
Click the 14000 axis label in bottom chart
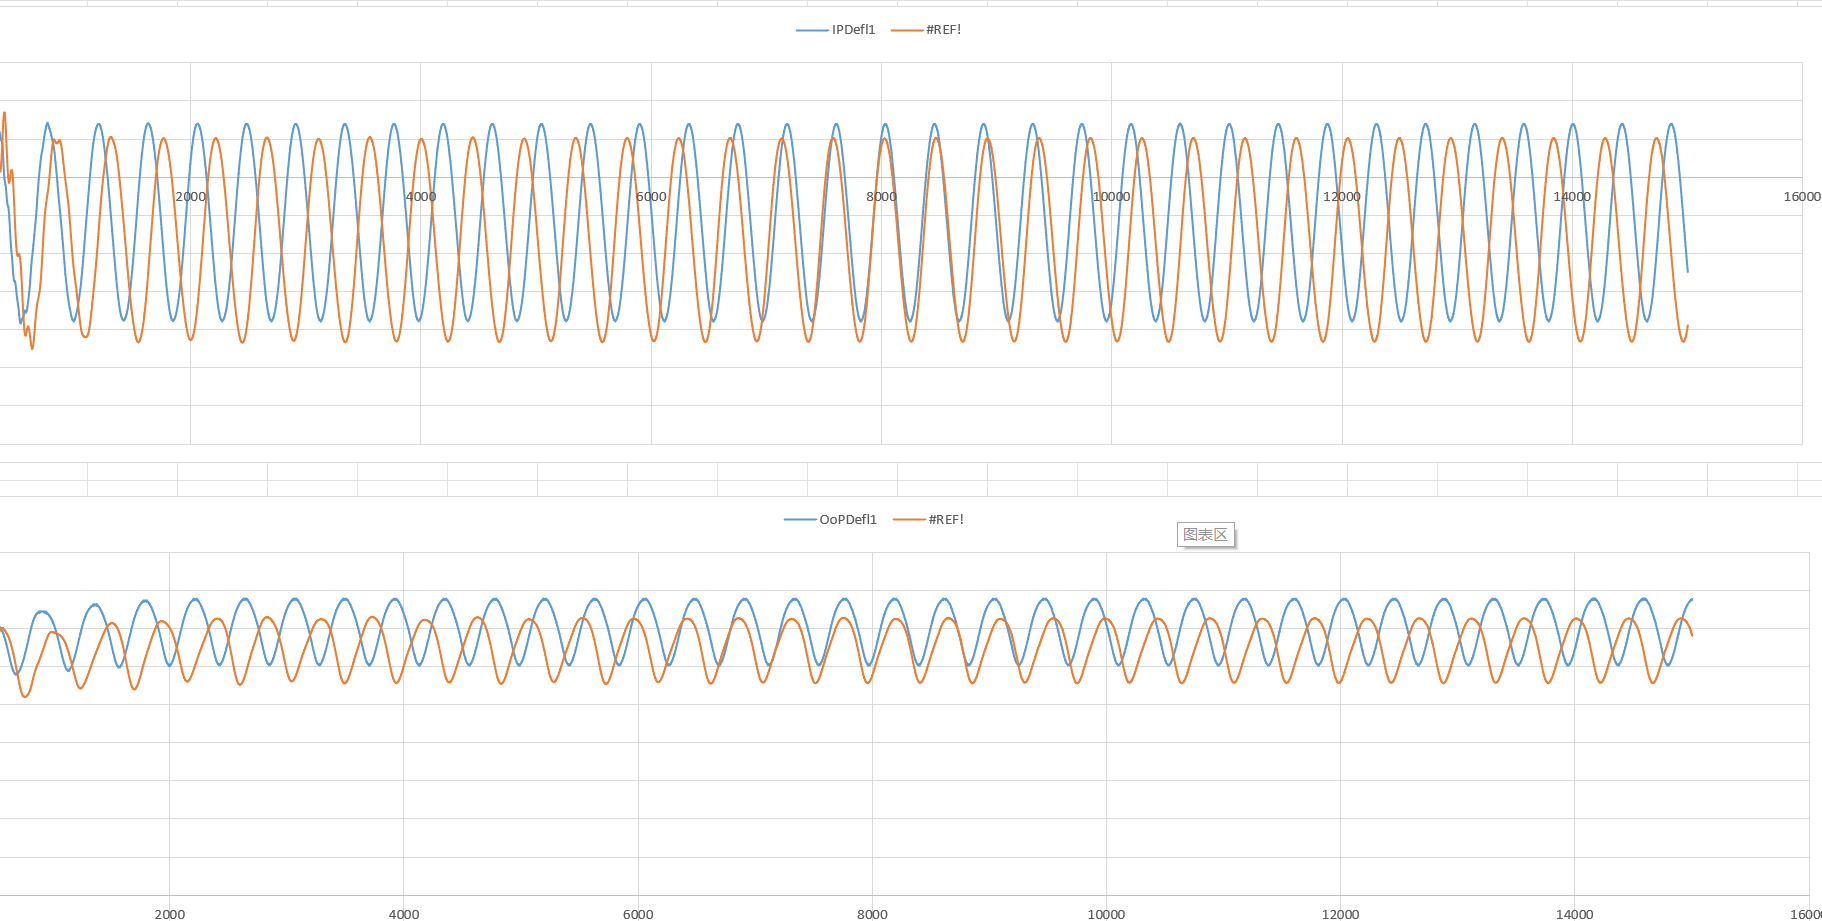click(x=1574, y=914)
